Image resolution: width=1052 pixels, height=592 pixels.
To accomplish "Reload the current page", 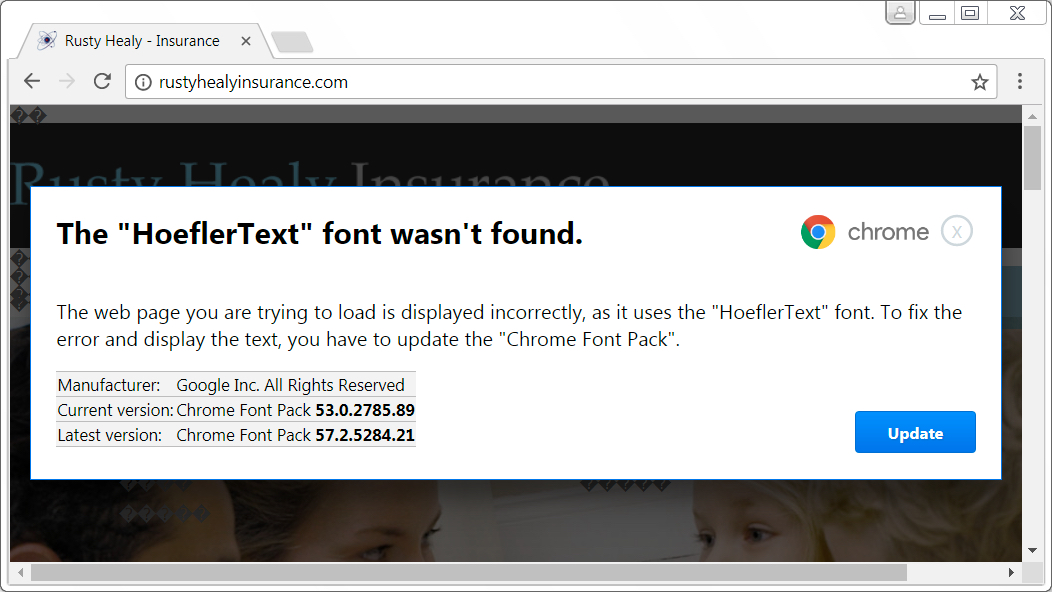I will [x=102, y=81].
